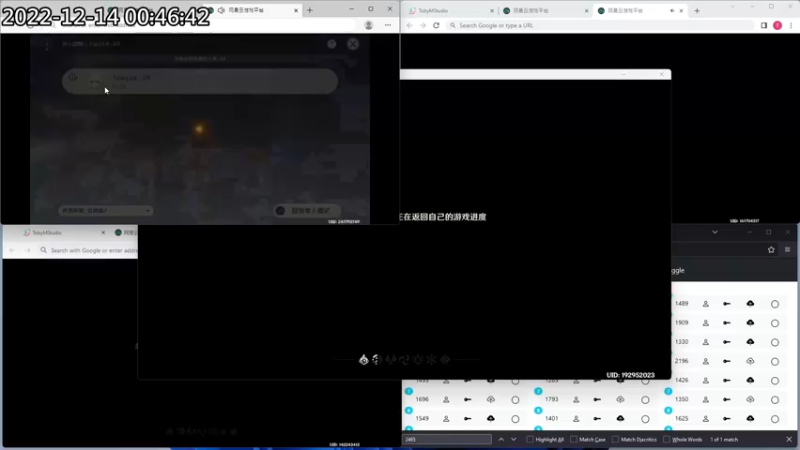Screen dimensions: 800x450
Task: Enable the Match Case checkbox
Action: (x=573, y=439)
